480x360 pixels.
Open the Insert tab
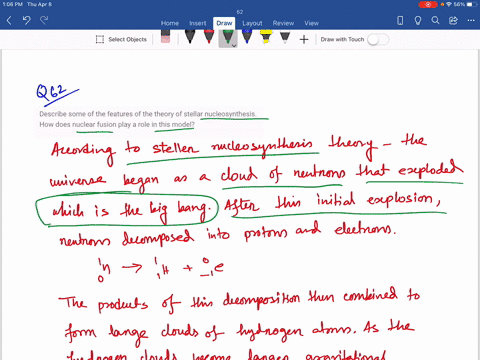(x=198, y=23)
